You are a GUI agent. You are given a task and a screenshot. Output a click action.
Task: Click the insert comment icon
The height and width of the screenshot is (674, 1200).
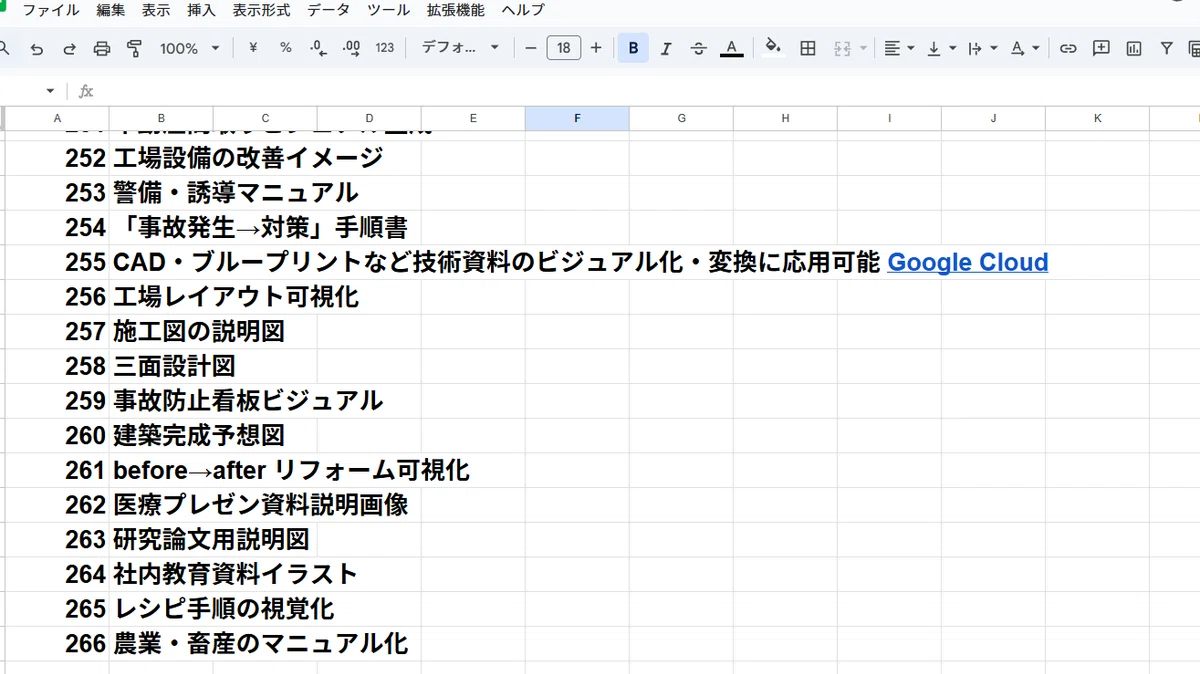pyautogui.click(x=1101, y=48)
